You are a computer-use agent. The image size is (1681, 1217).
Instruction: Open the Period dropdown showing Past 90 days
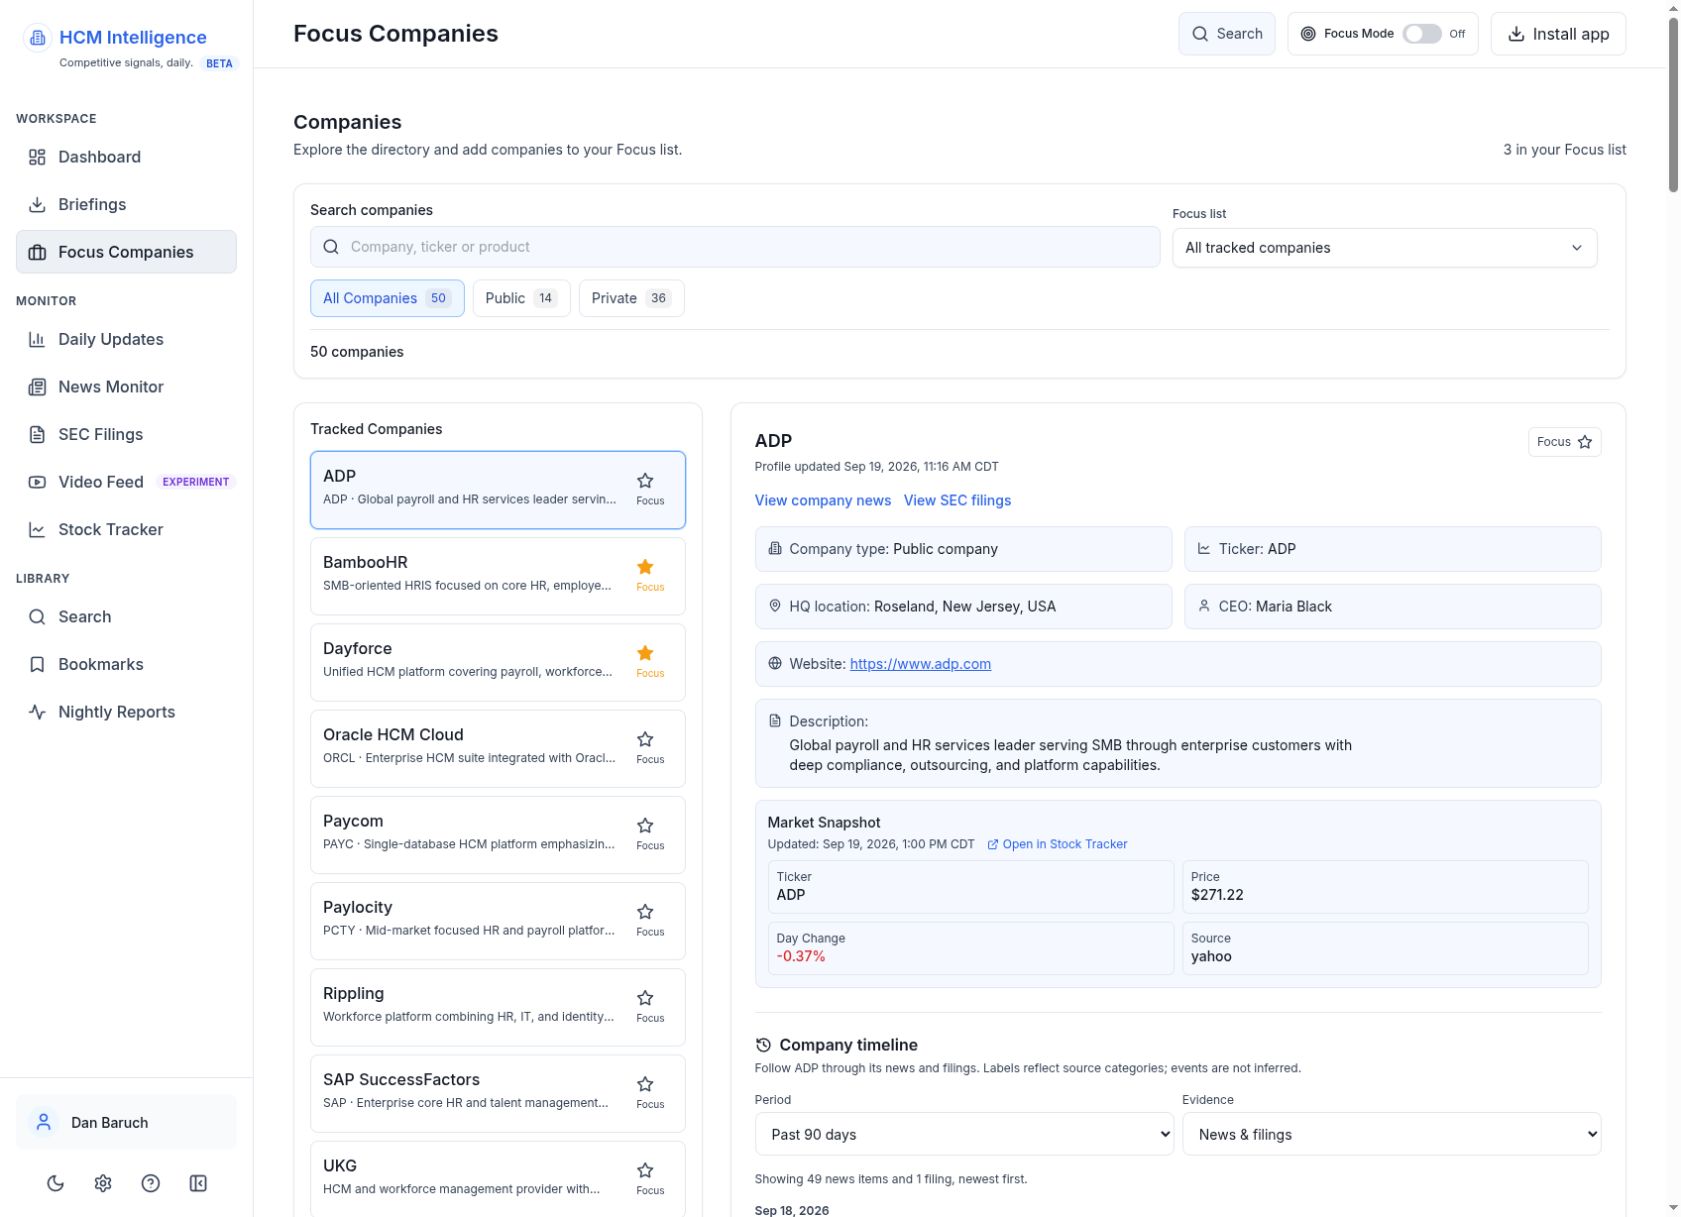point(964,1134)
